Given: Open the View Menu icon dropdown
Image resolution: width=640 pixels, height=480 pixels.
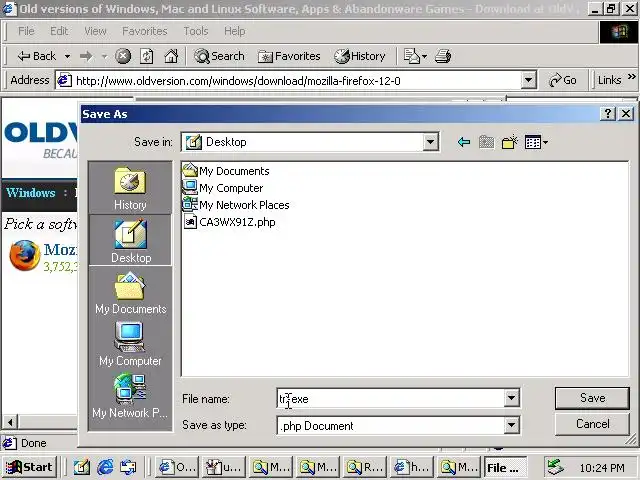Looking at the screenshot, I should pyautogui.click(x=536, y=142).
